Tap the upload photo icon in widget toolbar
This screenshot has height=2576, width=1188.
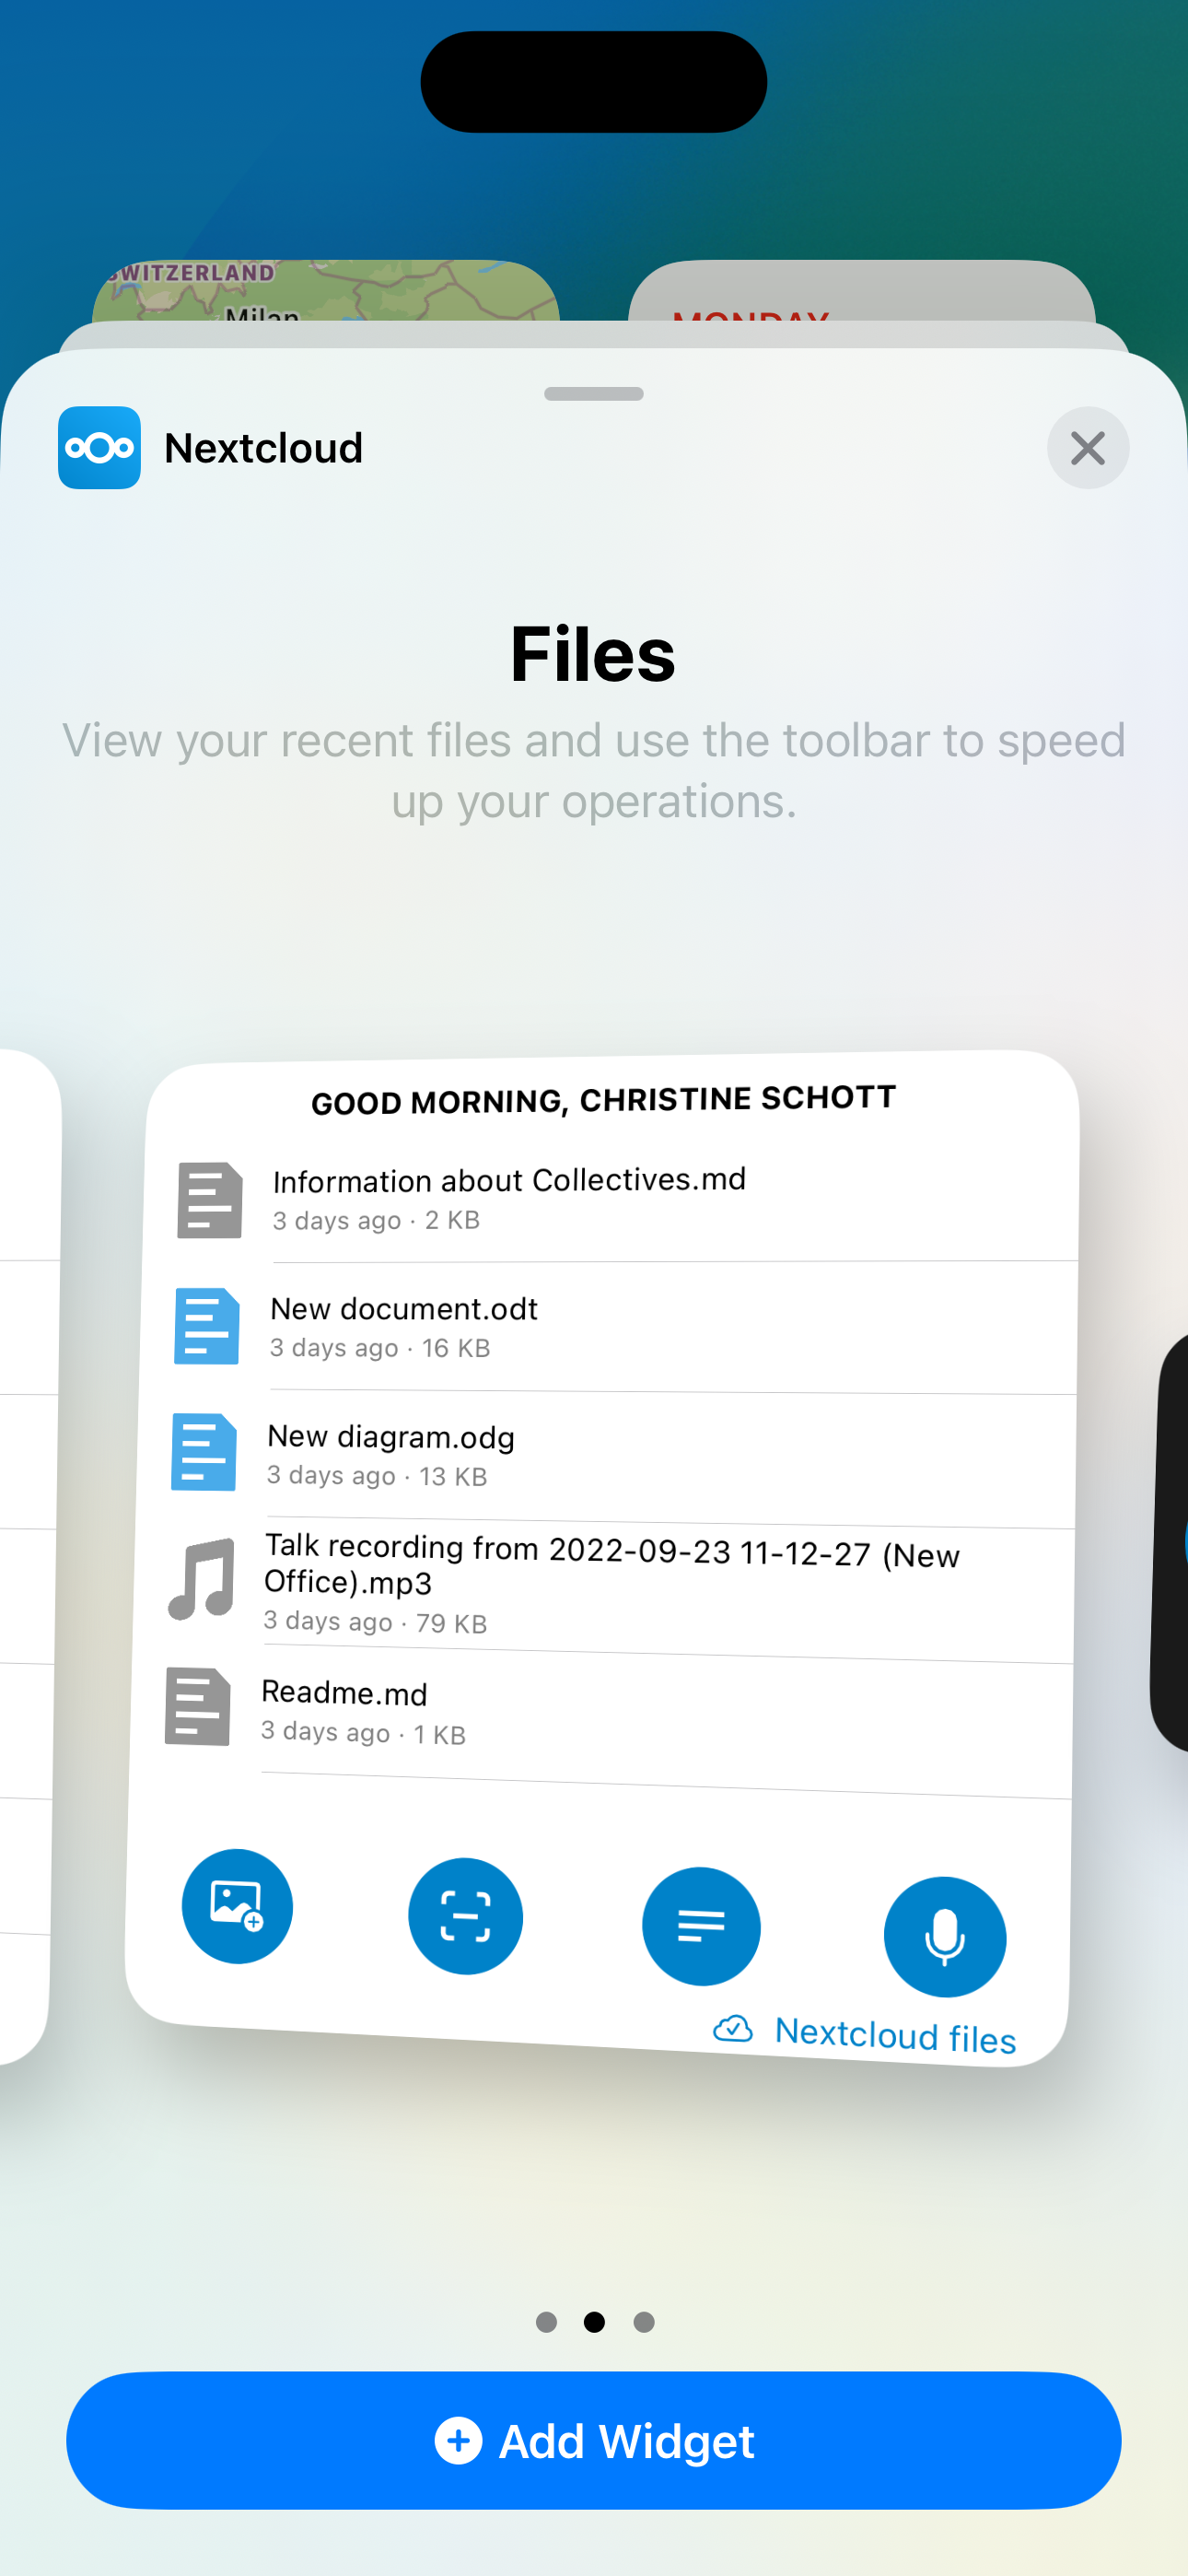coord(237,1905)
